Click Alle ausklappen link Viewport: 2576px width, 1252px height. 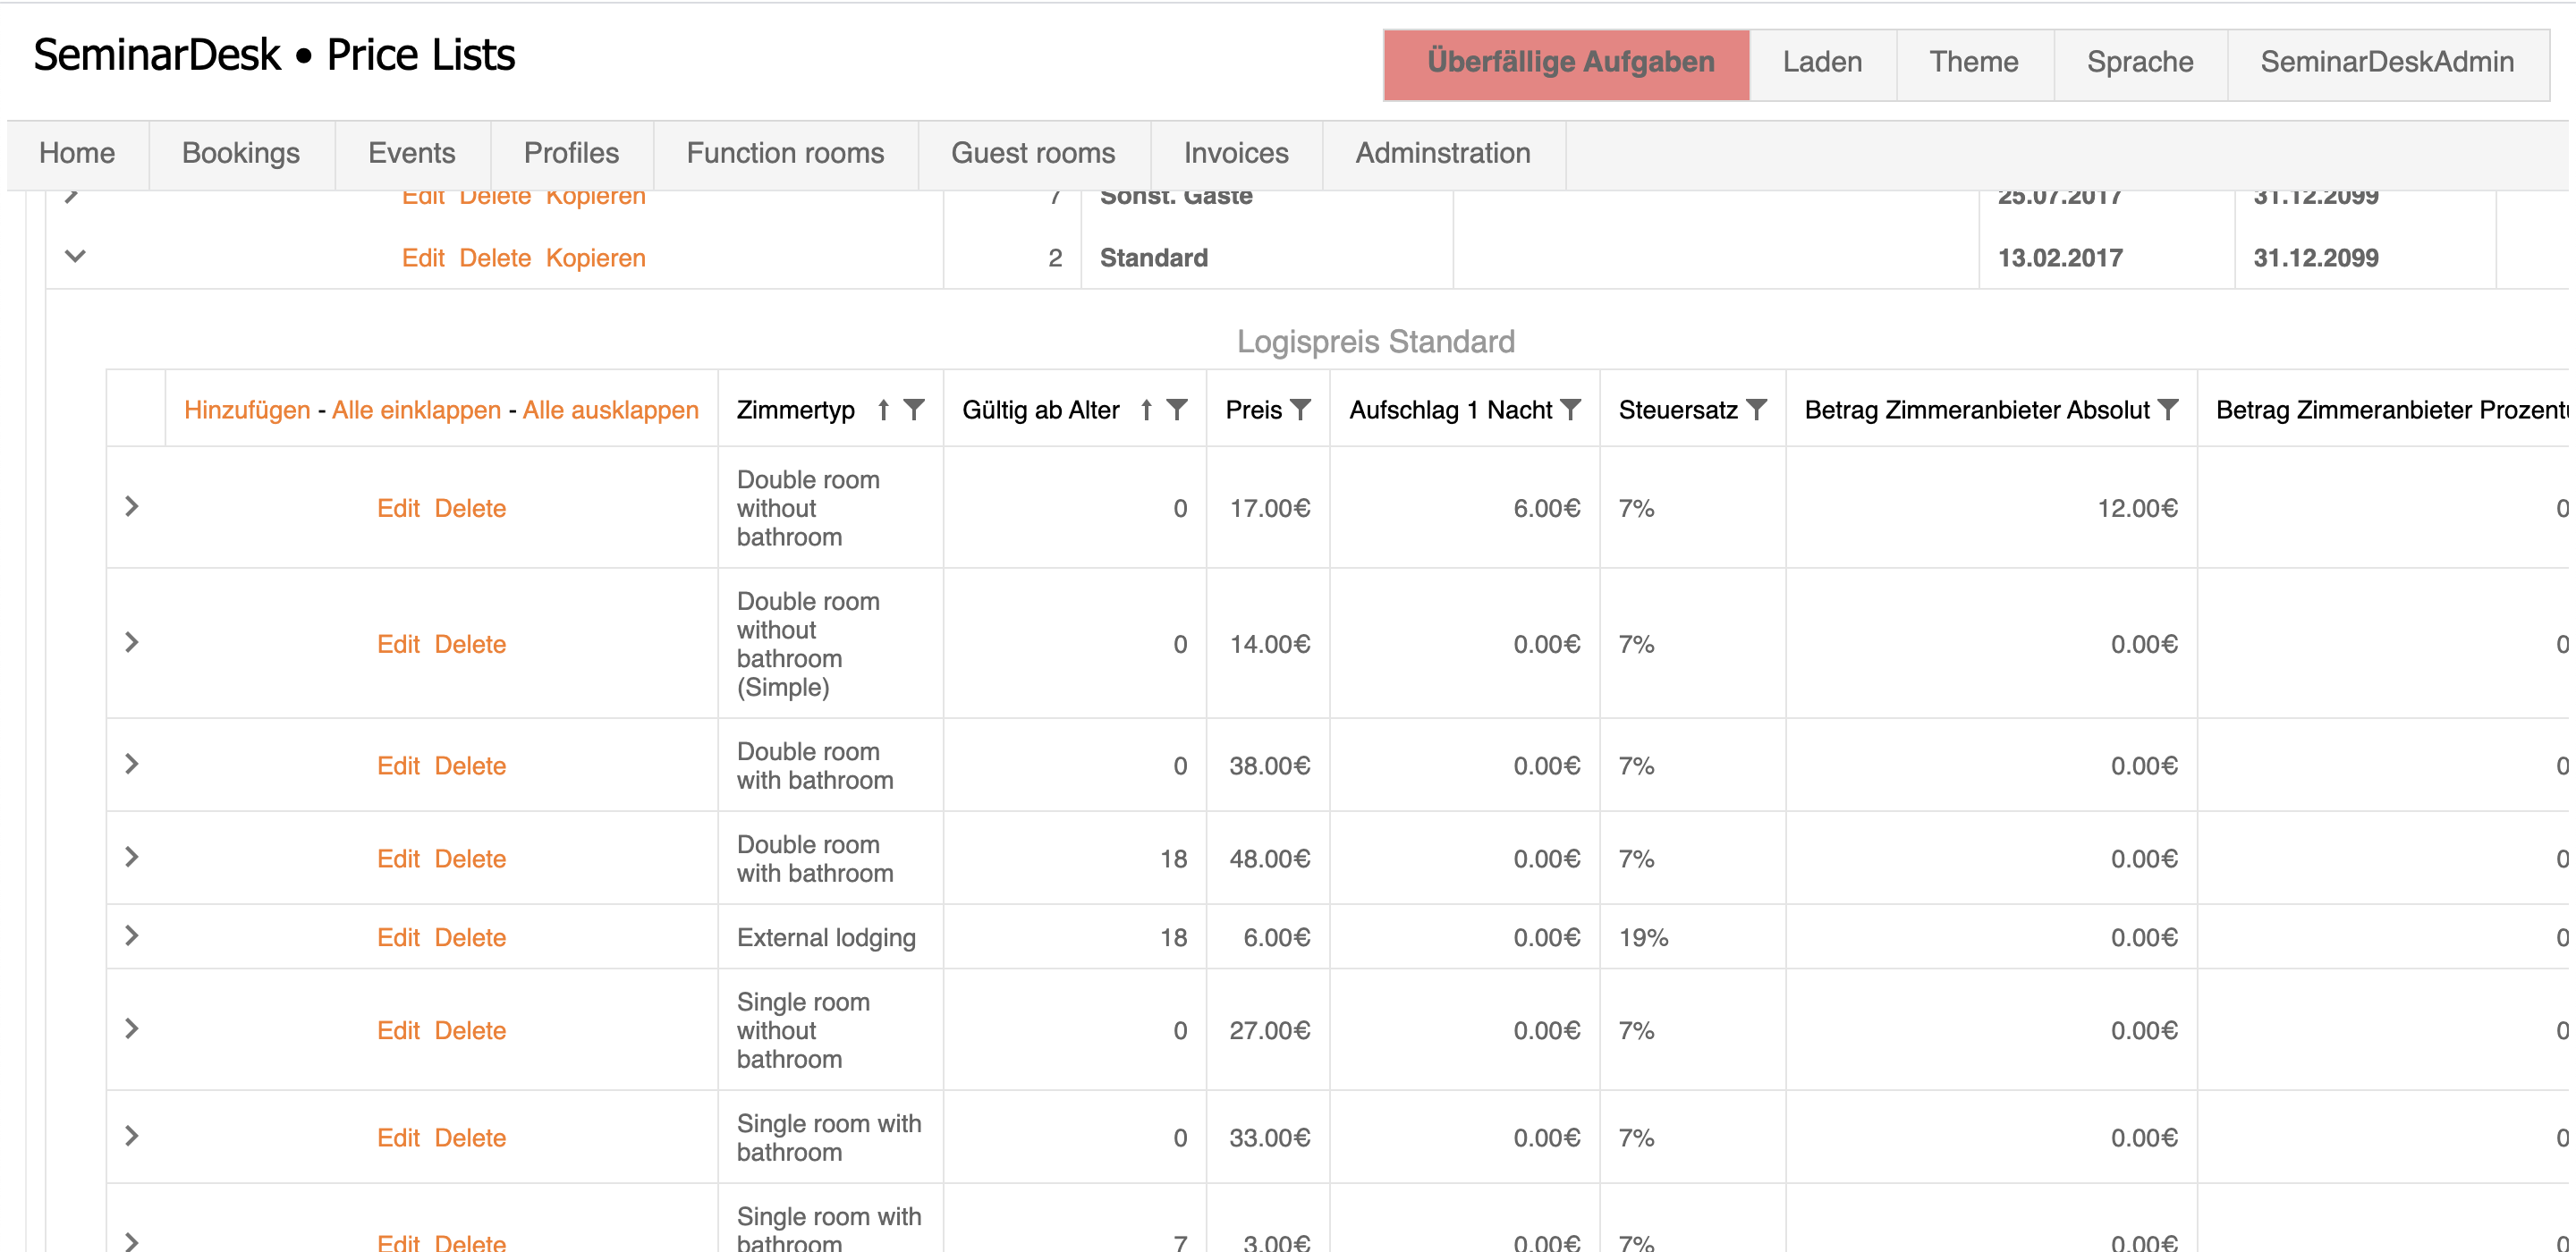point(610,410)
